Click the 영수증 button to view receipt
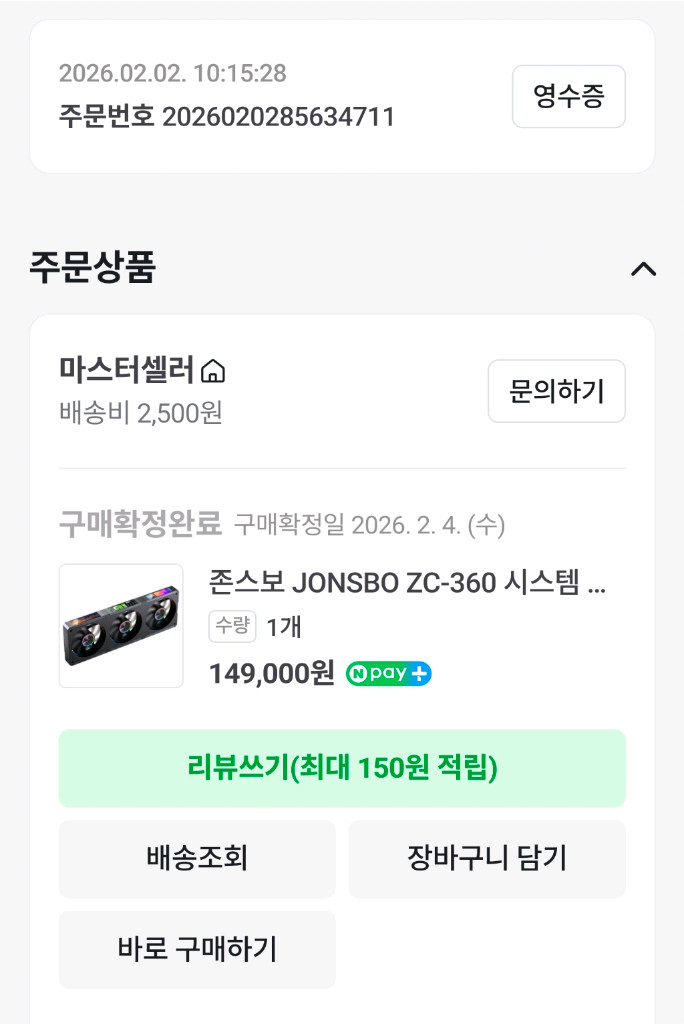Image resolution: width=684 pixels, height=1024 pixels. 568,96
